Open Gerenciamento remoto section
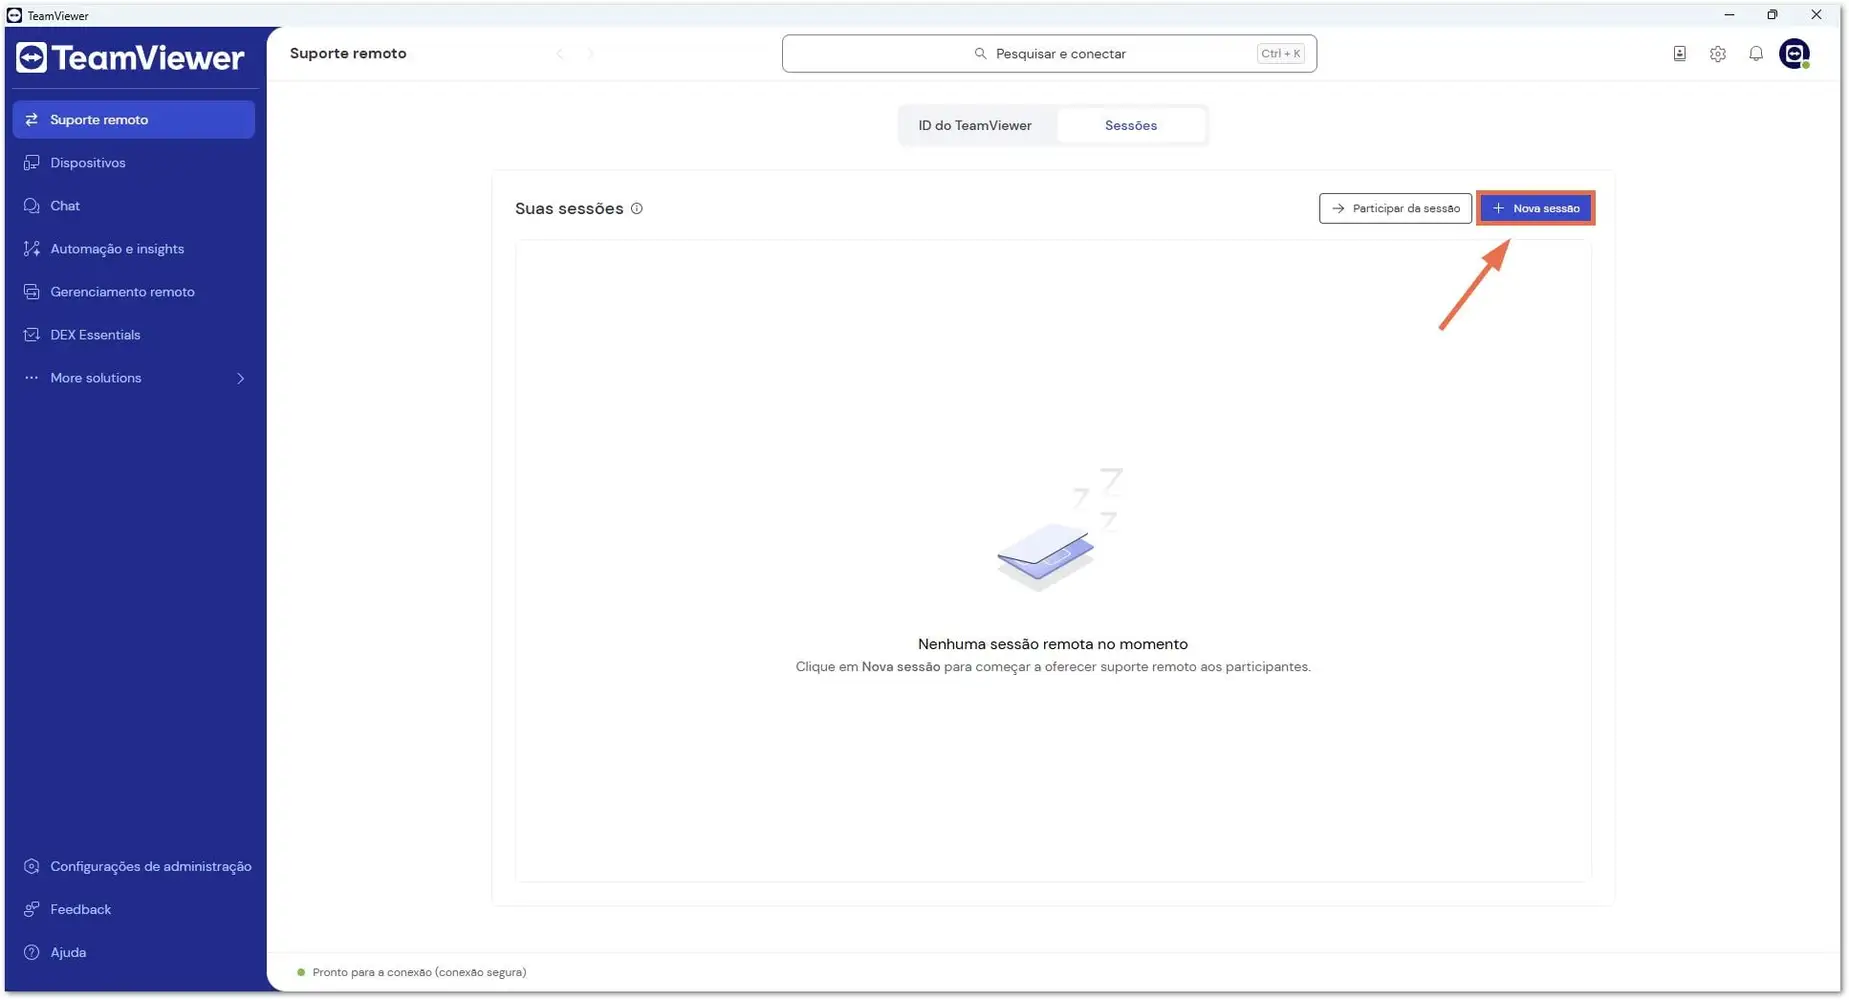1849x1000 pixels. tap(133, 292)
